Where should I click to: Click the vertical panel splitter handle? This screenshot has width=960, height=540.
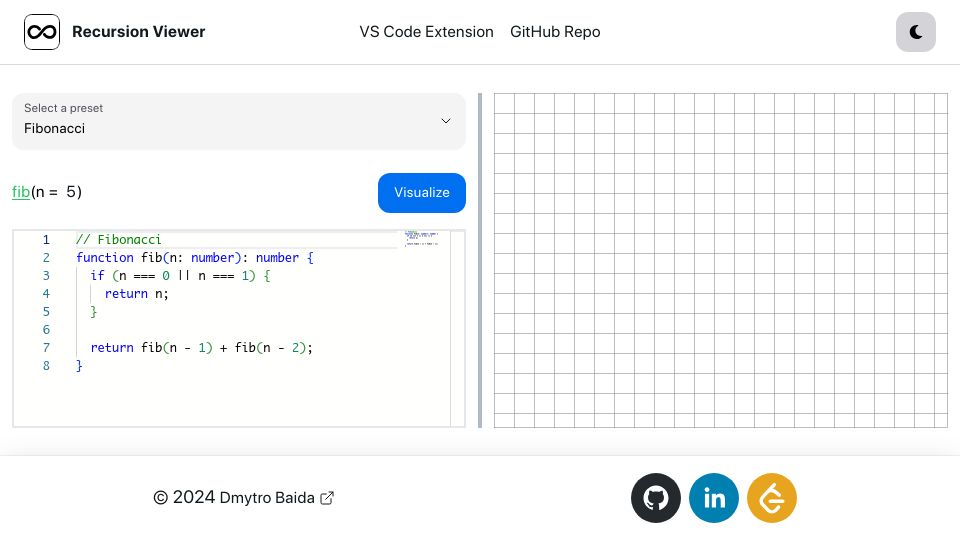pos(480,260)
